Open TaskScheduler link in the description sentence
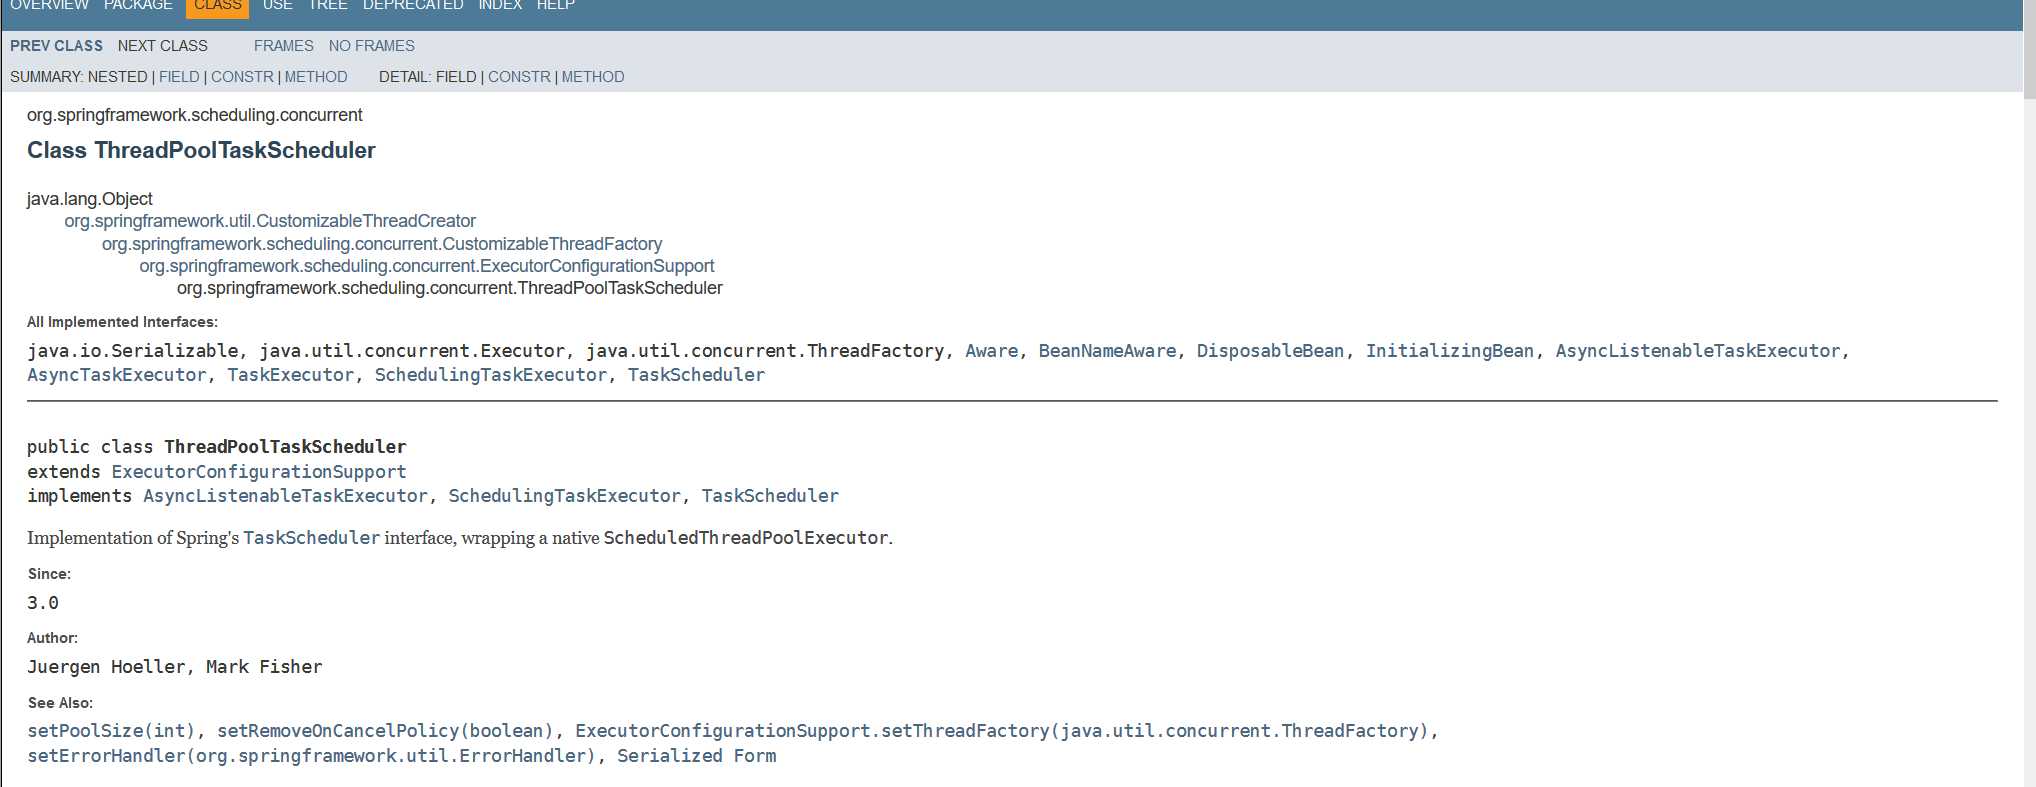The height and width of the screenshot is (787, 2036). [x=311, y=538]
